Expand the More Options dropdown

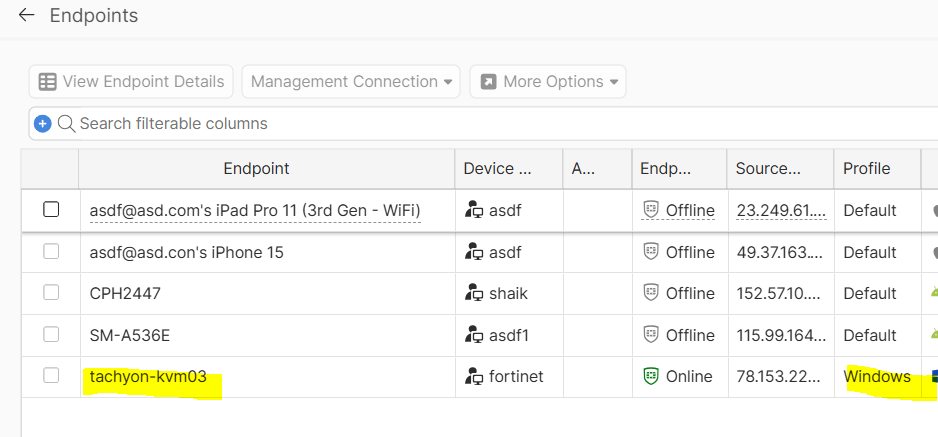pyautogui.click(x=548, y=82)
